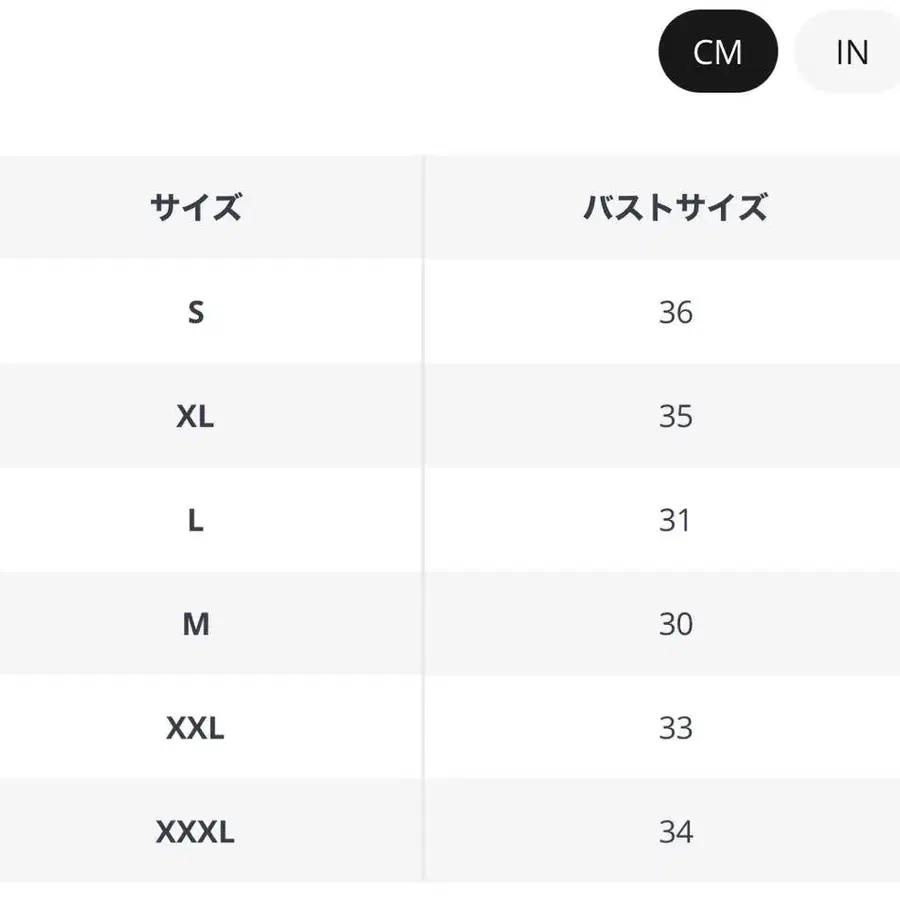The image size is (900, 900).
Task: Click the サイズ column header
Action: (x=197, y=207)
